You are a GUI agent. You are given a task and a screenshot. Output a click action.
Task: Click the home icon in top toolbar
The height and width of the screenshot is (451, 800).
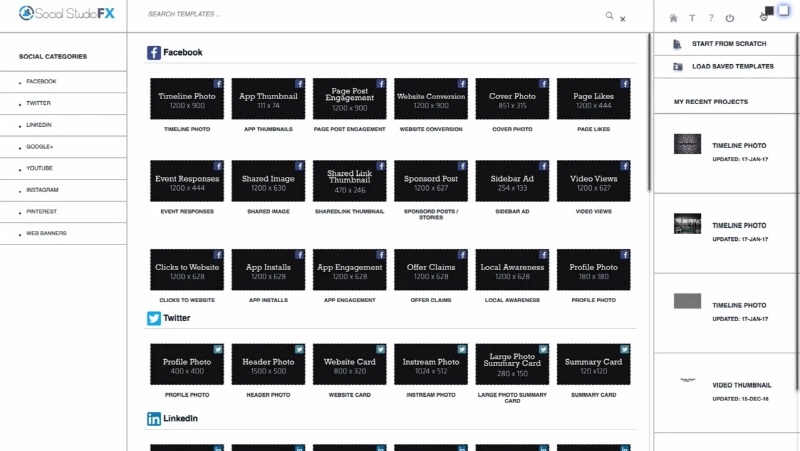(x=673, y=18)
